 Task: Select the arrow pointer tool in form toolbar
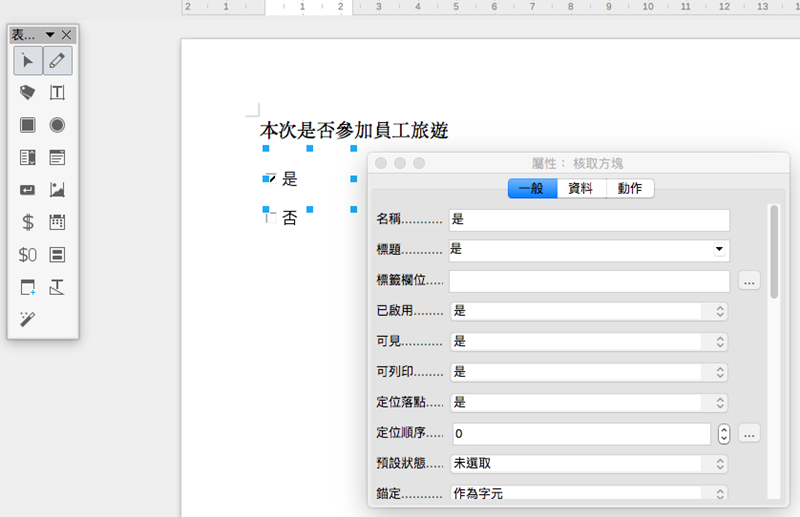(x=28, y=61)
